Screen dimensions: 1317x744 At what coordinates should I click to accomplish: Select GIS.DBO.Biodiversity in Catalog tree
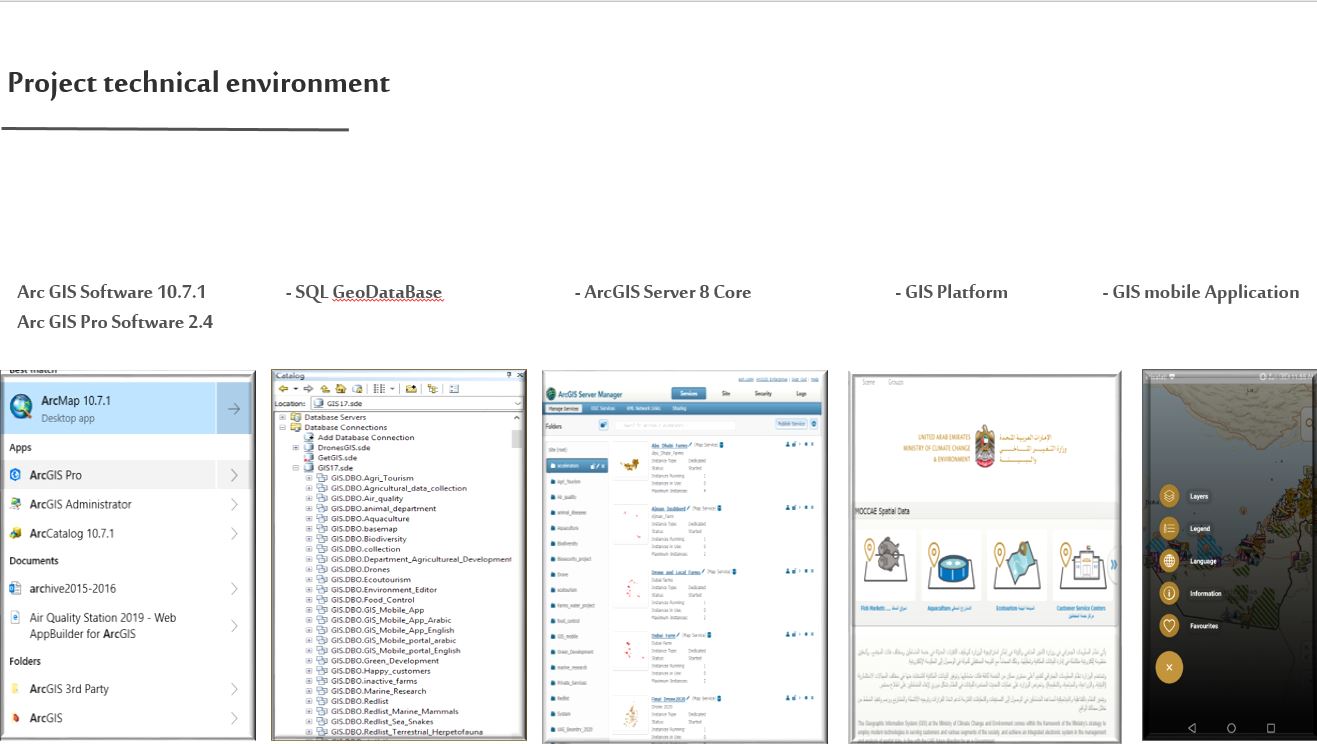point(369,539)
